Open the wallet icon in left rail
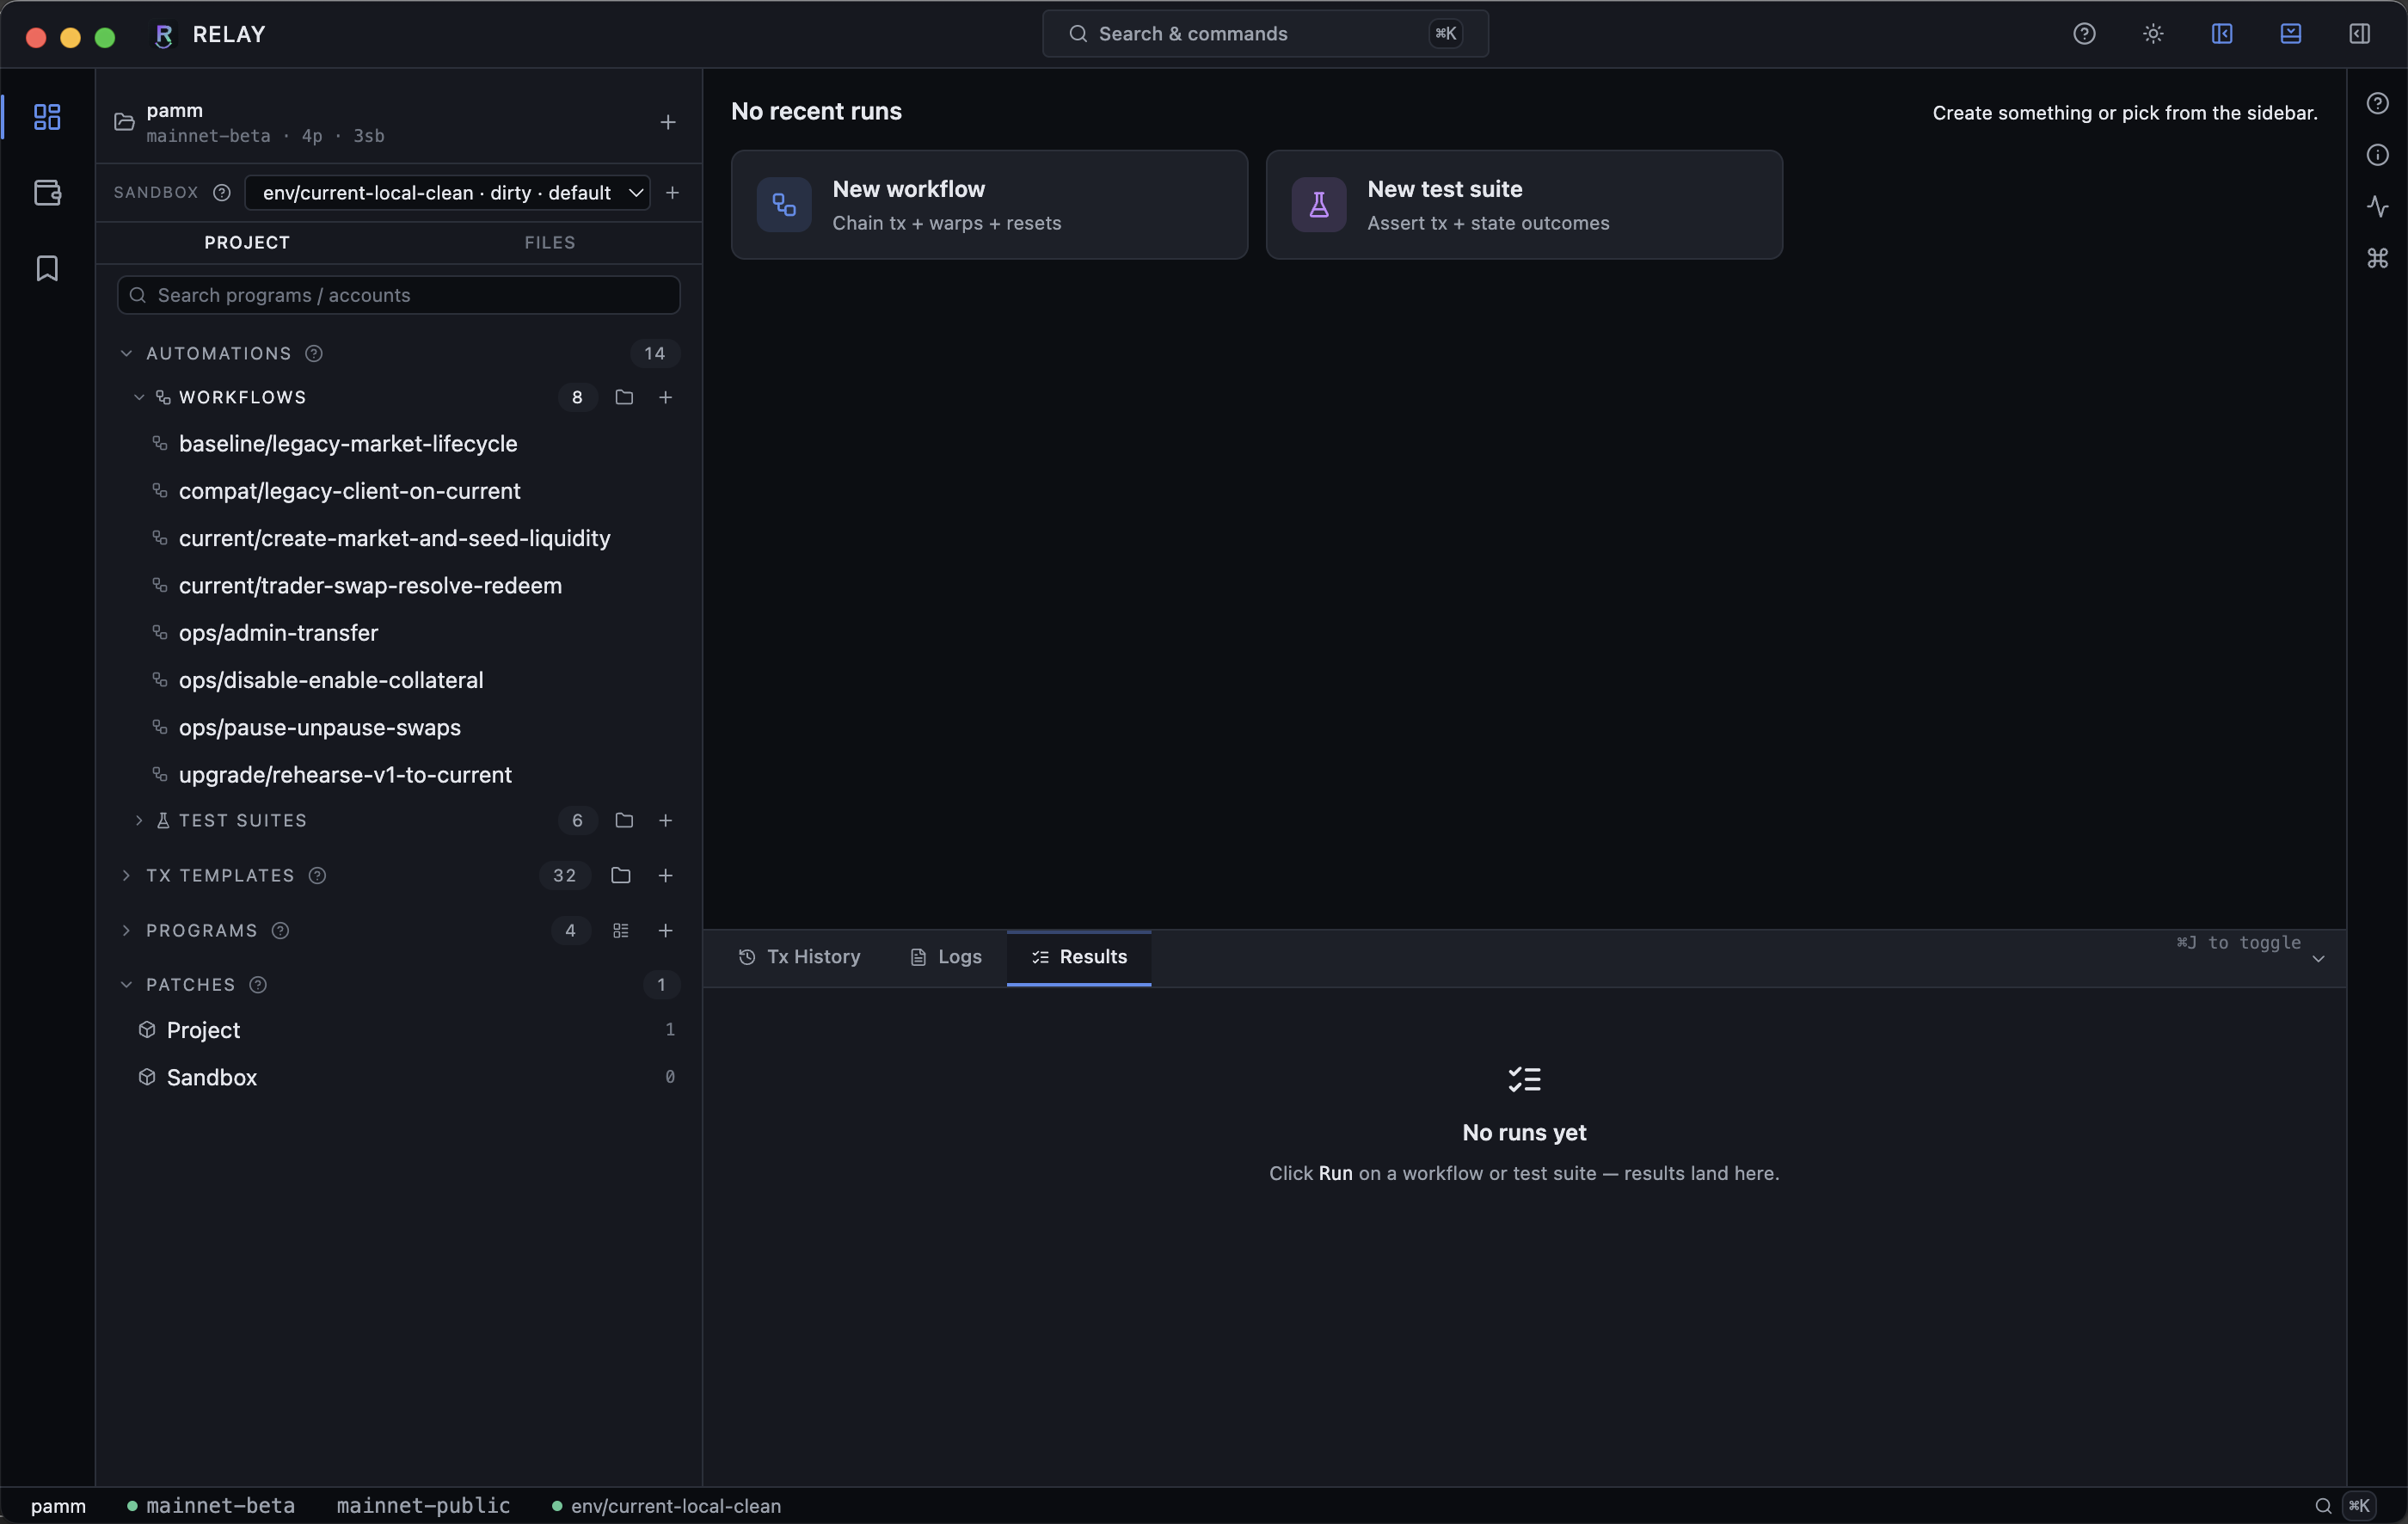Viewport: 2408px width, 1524px height. (47, 192)
